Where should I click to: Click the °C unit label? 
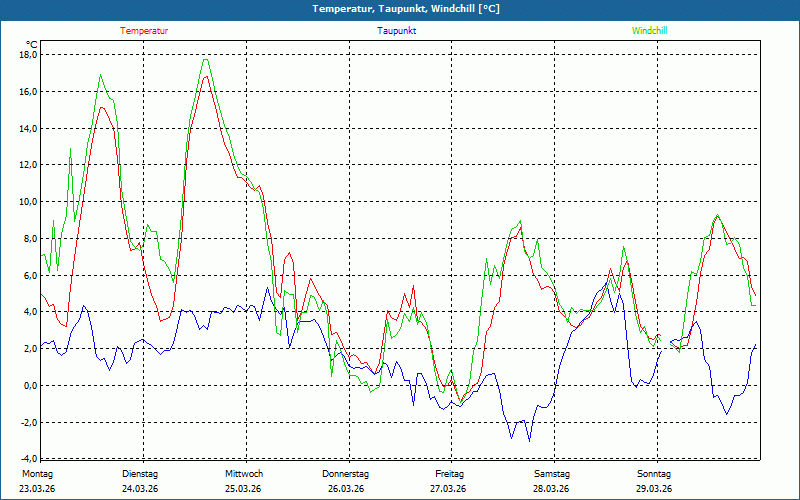pos(32,44)
